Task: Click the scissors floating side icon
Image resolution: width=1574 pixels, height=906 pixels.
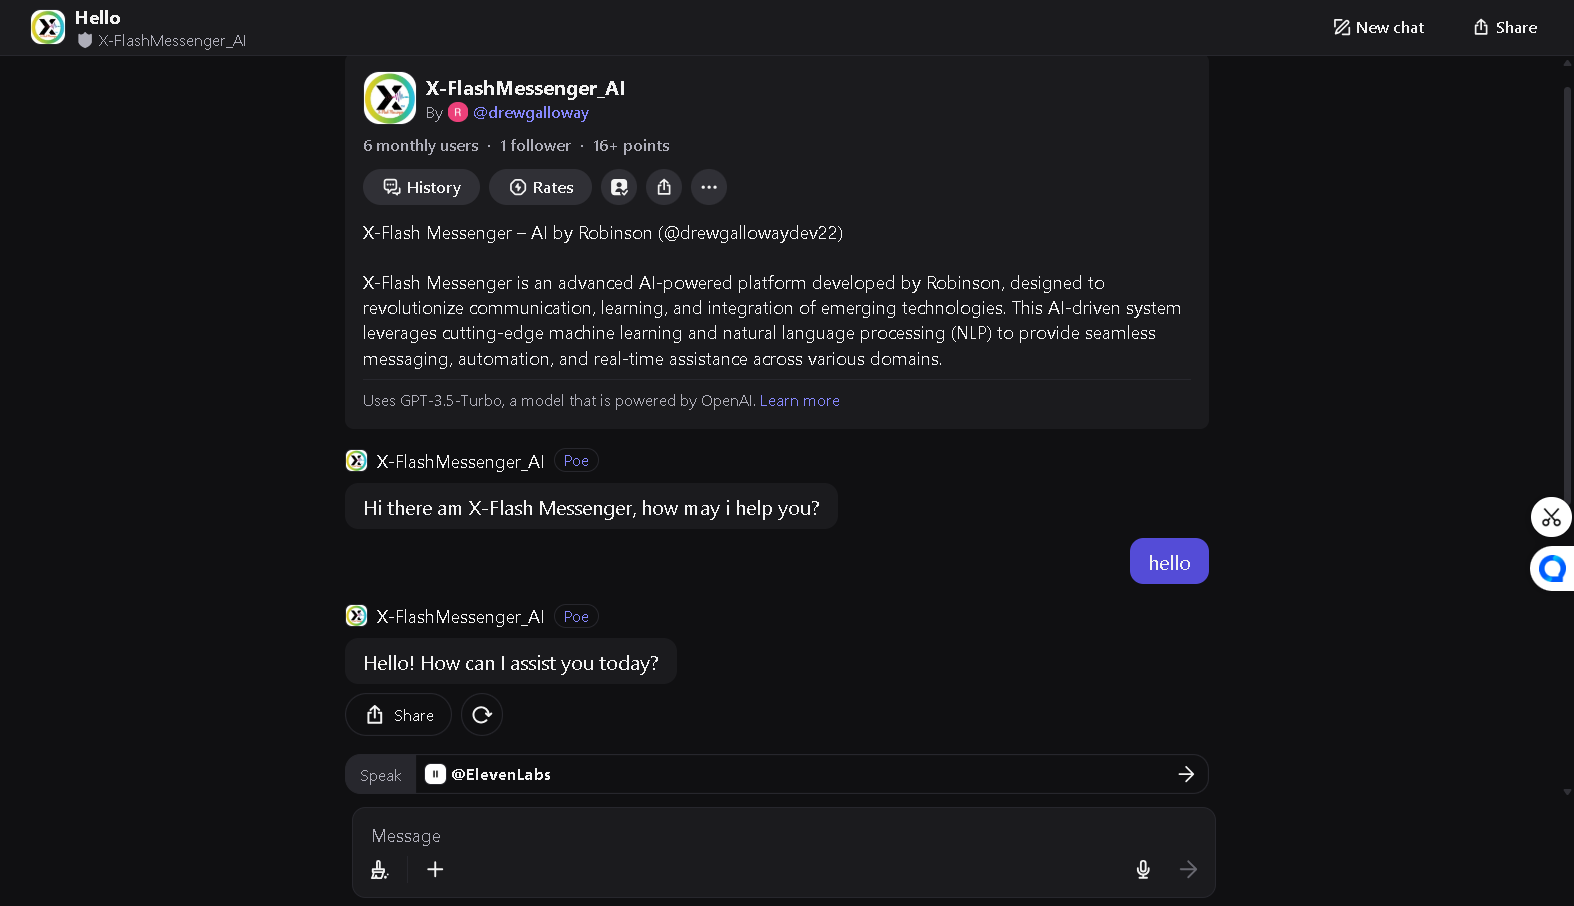Action: point(1551,517)
